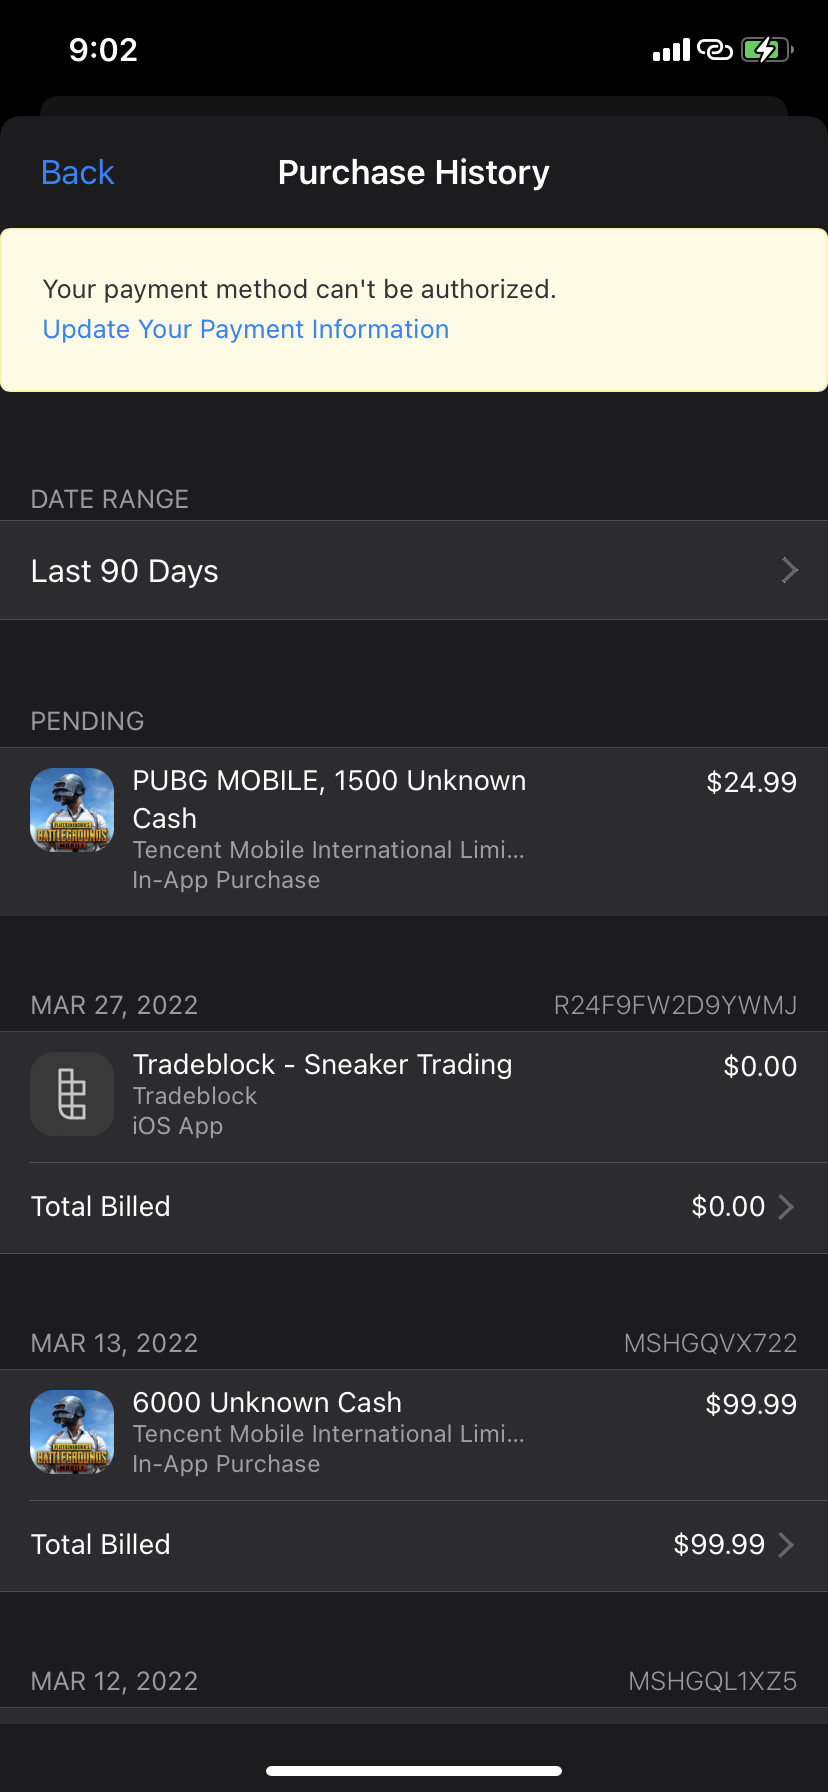Tap the cellular signal bars icon
Image resolution: width=828 pixels, height=1792 pixels.
[x=671, y=50]
